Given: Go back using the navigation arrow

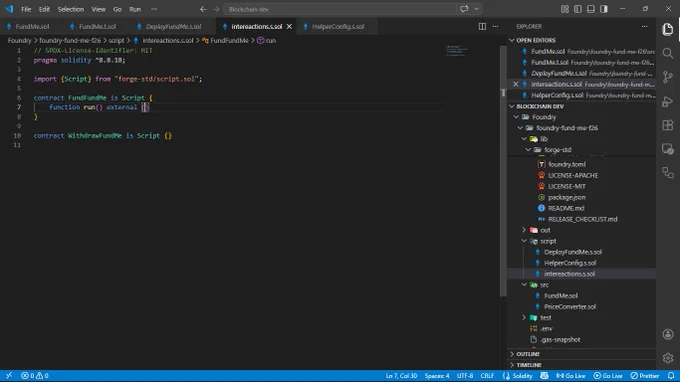Looking at the screenshot, I should click(203, 9).
